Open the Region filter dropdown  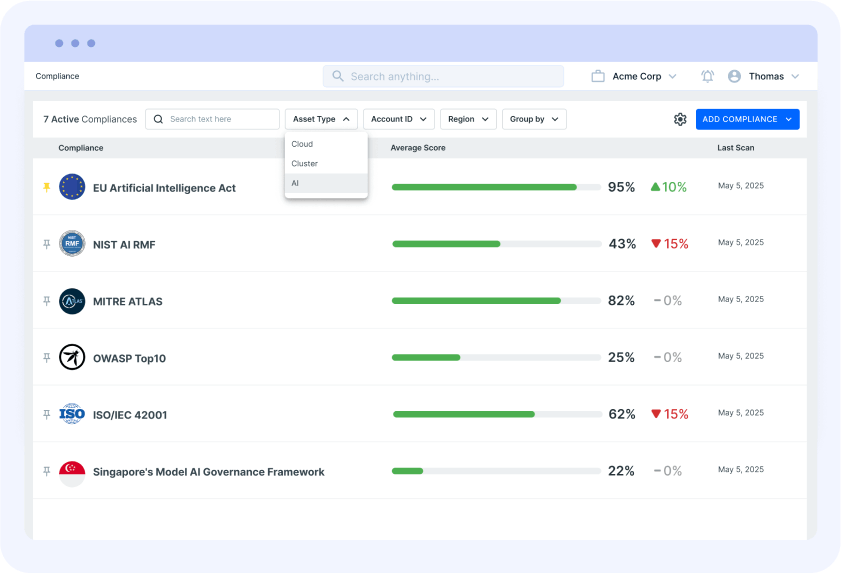tap(467, 119)
